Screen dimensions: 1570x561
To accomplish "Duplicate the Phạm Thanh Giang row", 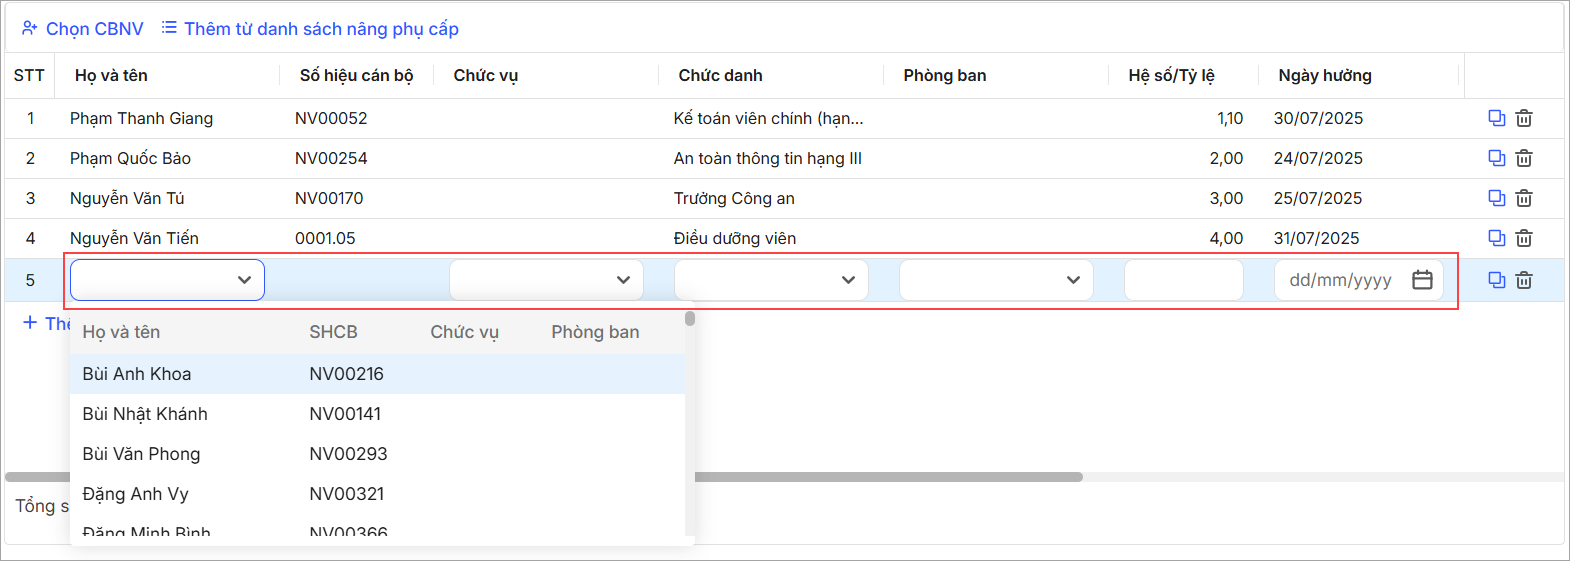I will (1497, 118).
